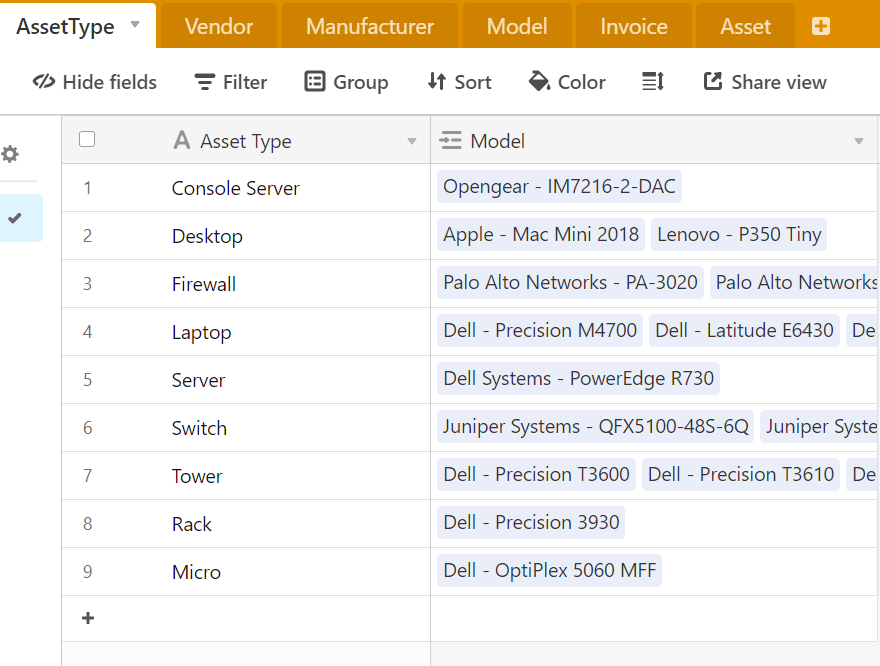Click the Model column header

point(654,140)
